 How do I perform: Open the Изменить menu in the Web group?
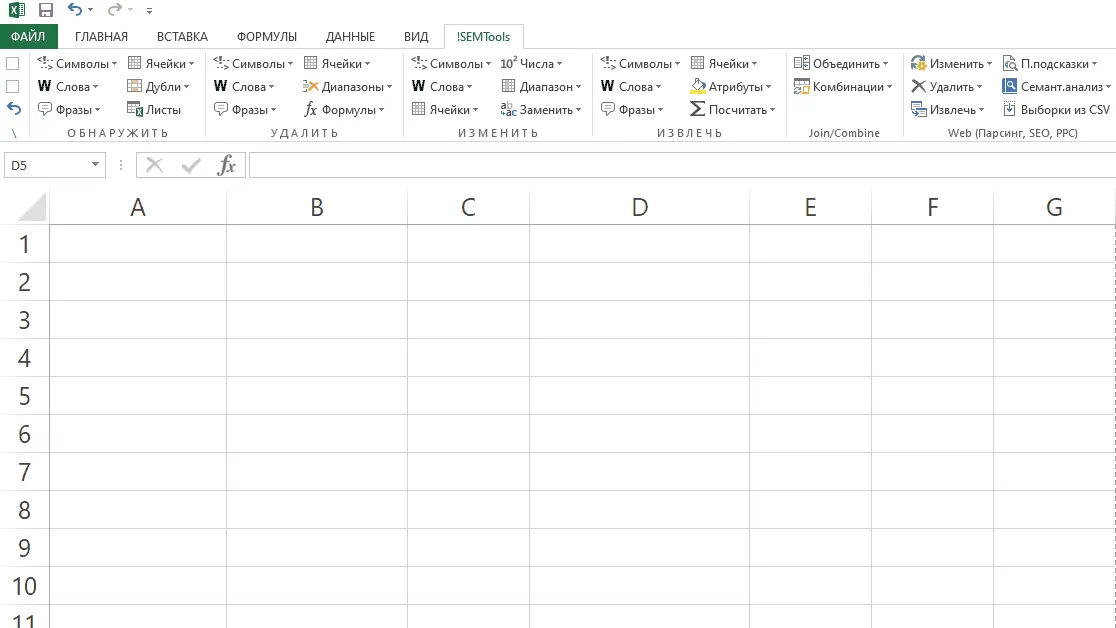click(x=952, y=63)
